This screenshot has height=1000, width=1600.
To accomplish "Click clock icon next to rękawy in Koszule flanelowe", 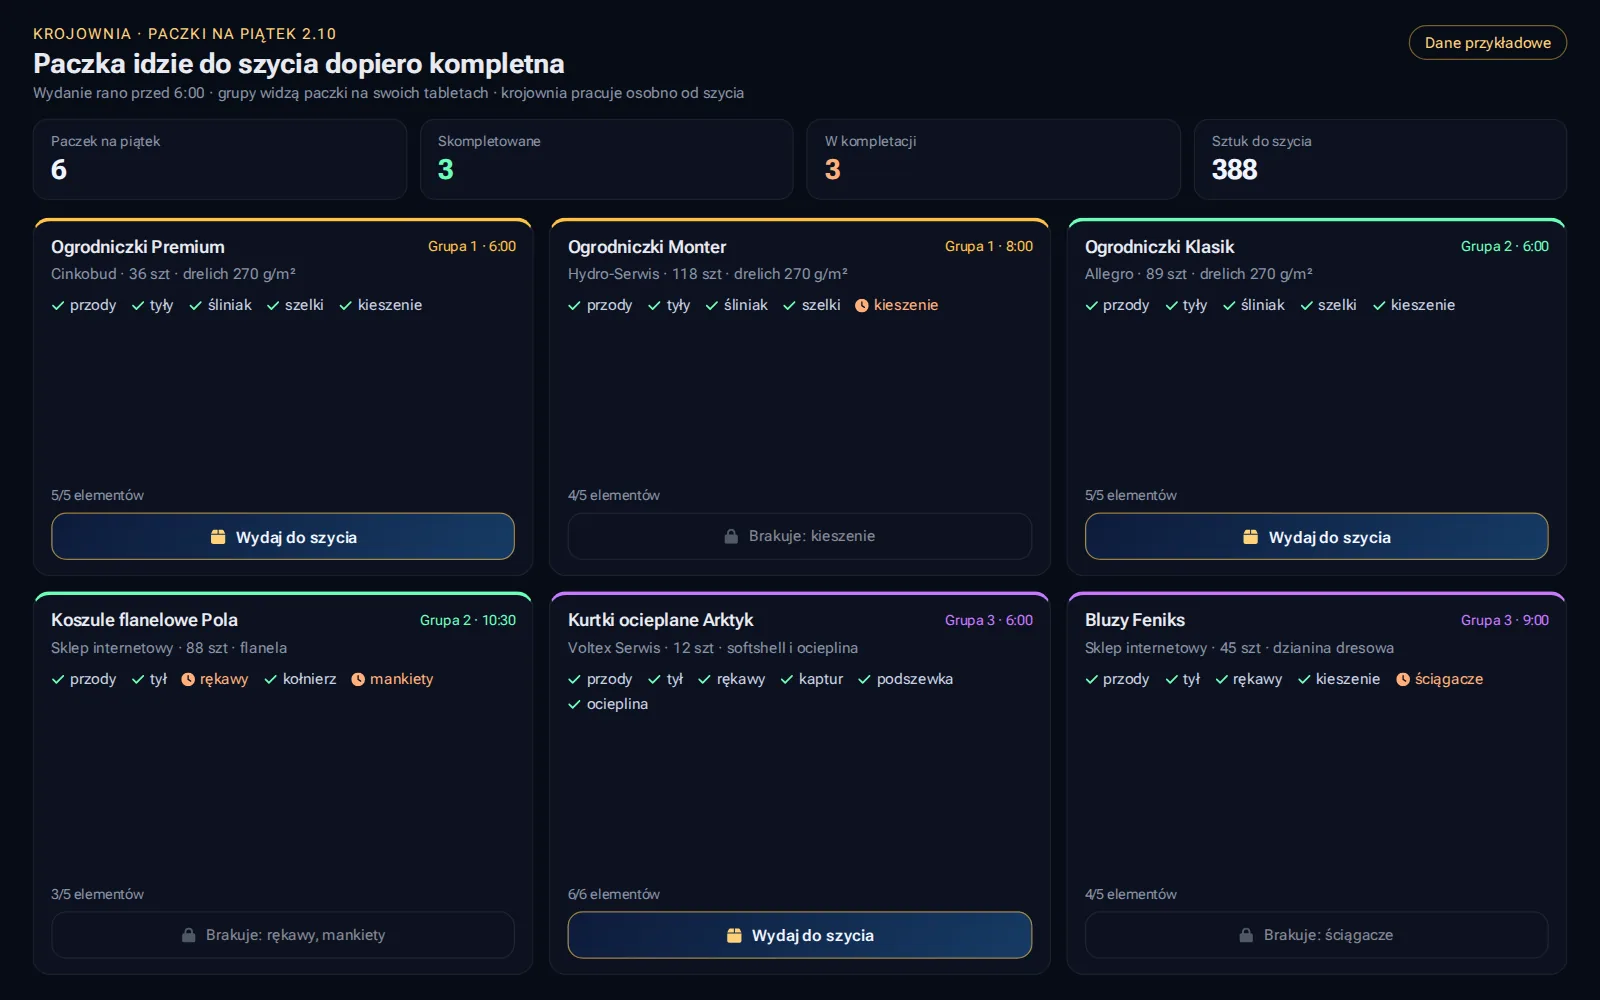I will click(188, 680).
